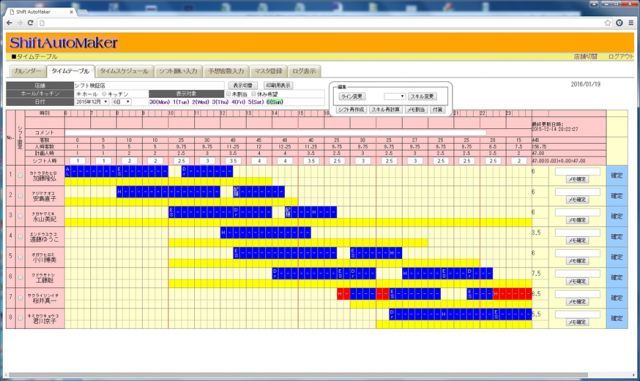Click the ShiftAutoMaker logo

coord(64,42)
